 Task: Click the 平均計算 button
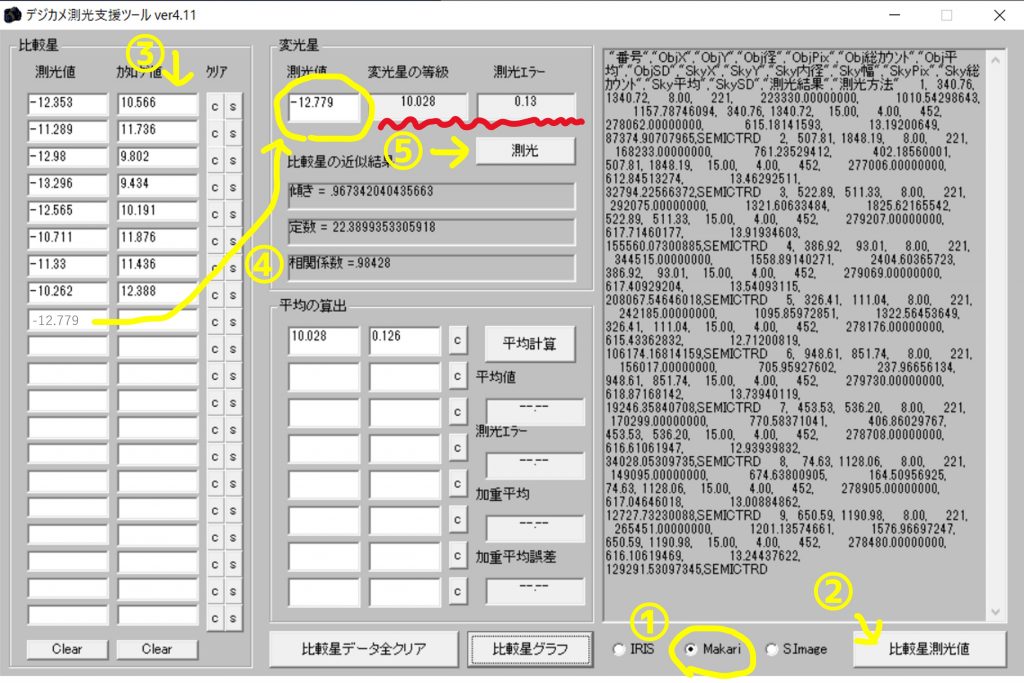point(530,343)
